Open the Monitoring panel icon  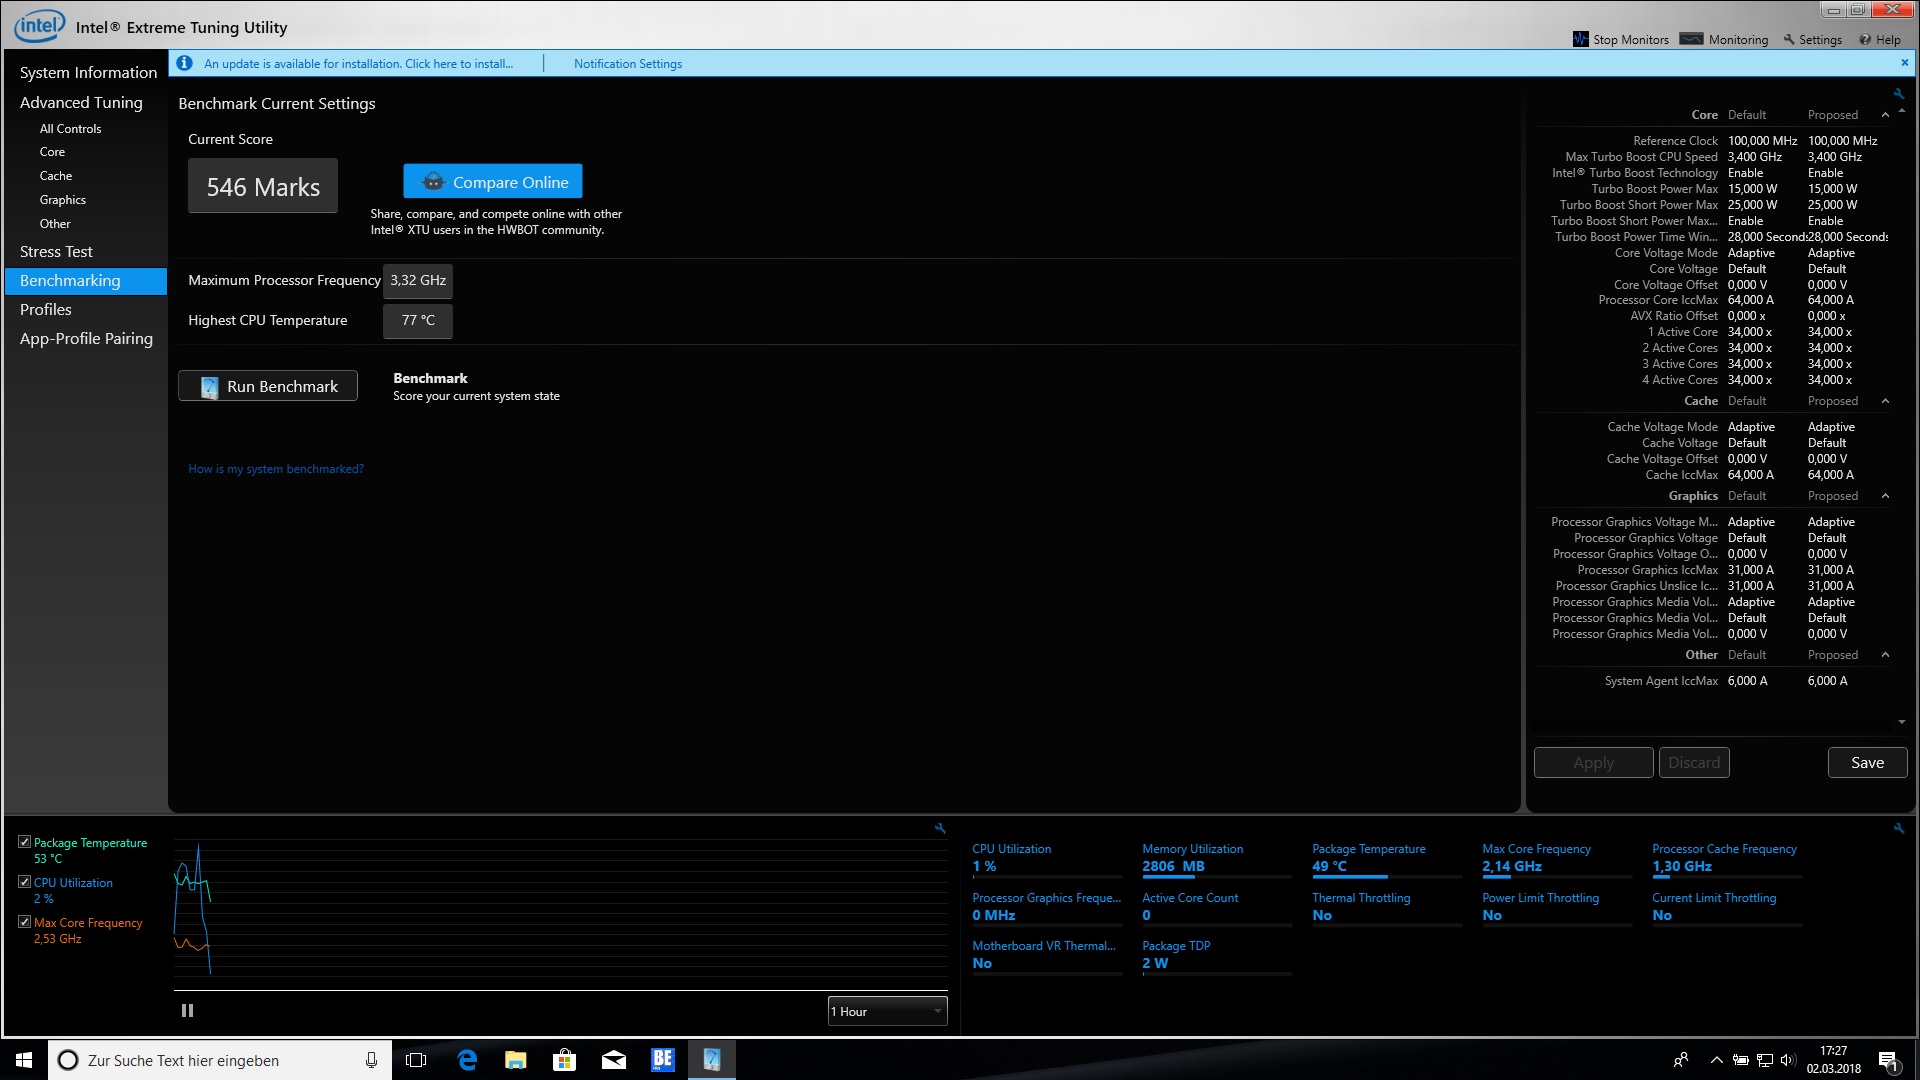(1691, 39)
